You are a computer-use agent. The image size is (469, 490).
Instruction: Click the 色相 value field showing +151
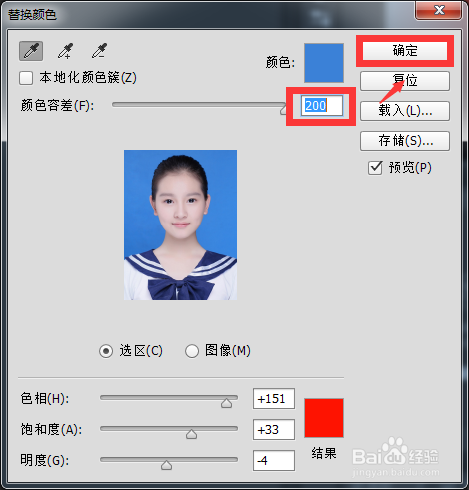[274, 398]
